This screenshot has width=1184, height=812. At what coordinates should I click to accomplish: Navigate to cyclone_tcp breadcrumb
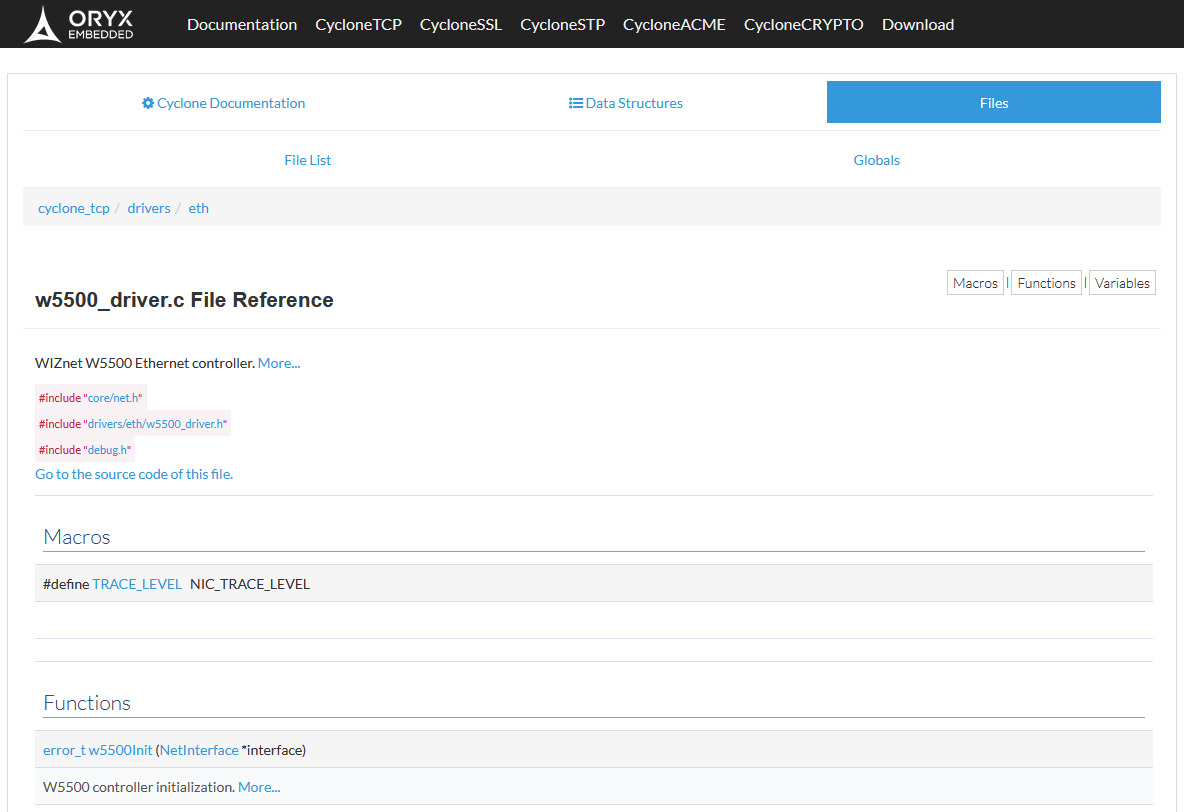tap(74, 208)
